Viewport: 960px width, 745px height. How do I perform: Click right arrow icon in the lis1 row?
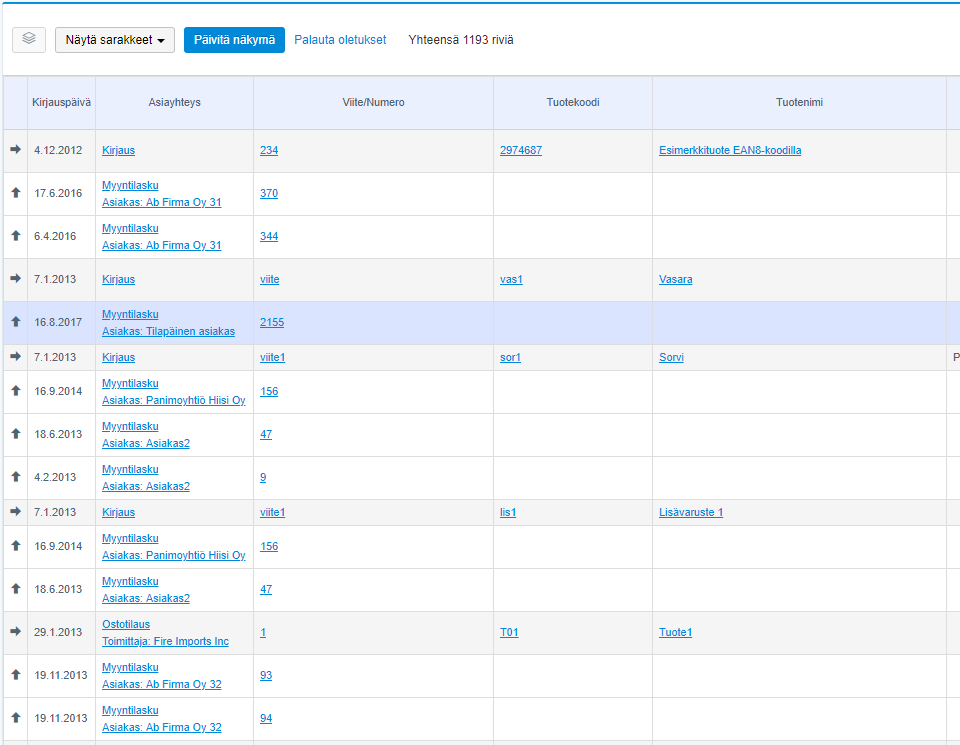(x=16, y=511)
